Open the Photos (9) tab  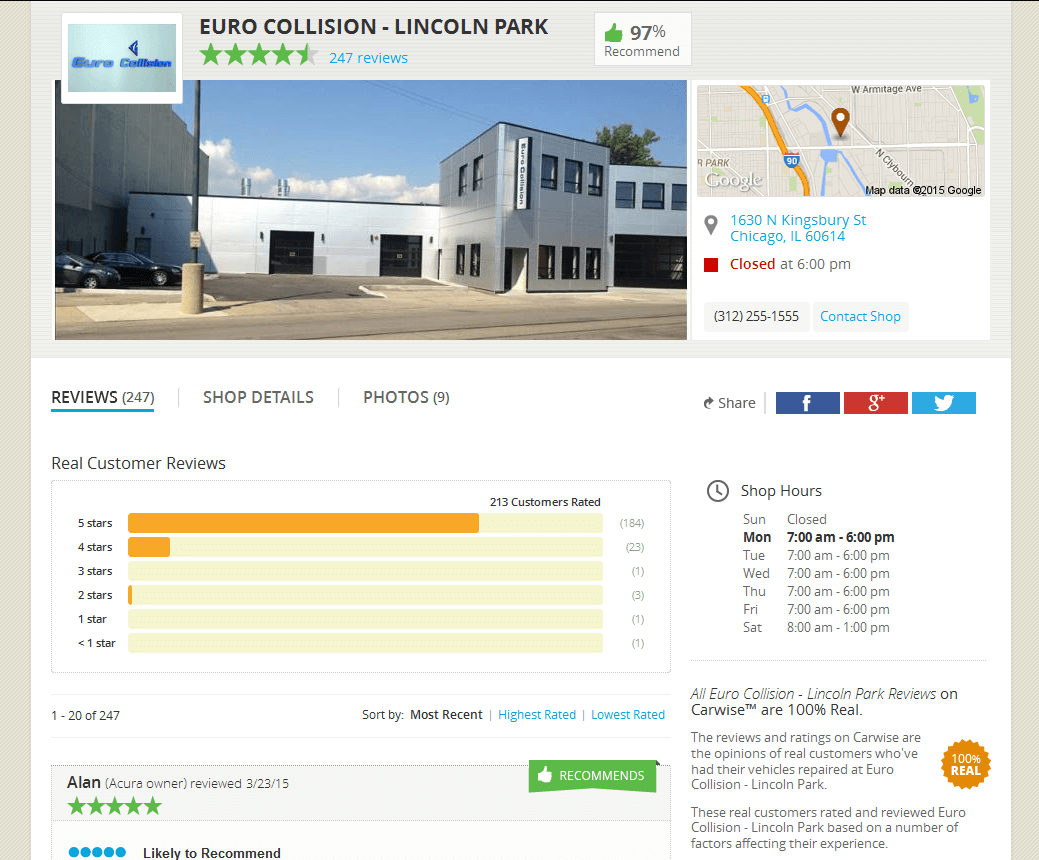point(406,398)
